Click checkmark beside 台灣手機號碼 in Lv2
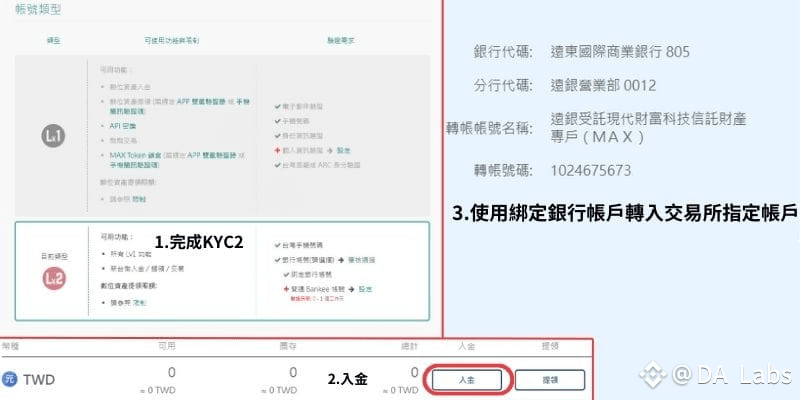The image size is (800, 400). point(277,245)
